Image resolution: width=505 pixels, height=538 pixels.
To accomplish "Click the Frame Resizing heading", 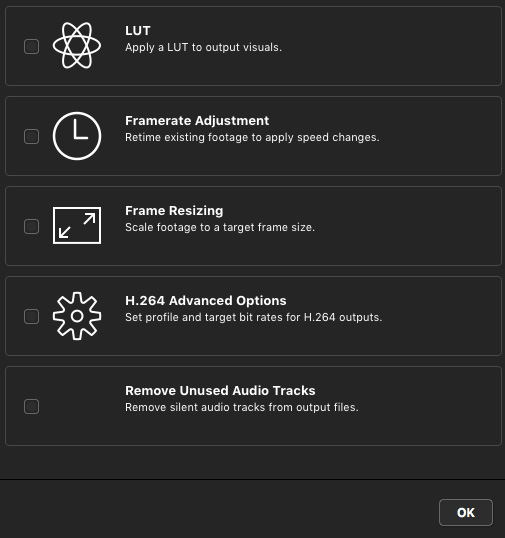I will click(x=174, y=211).
